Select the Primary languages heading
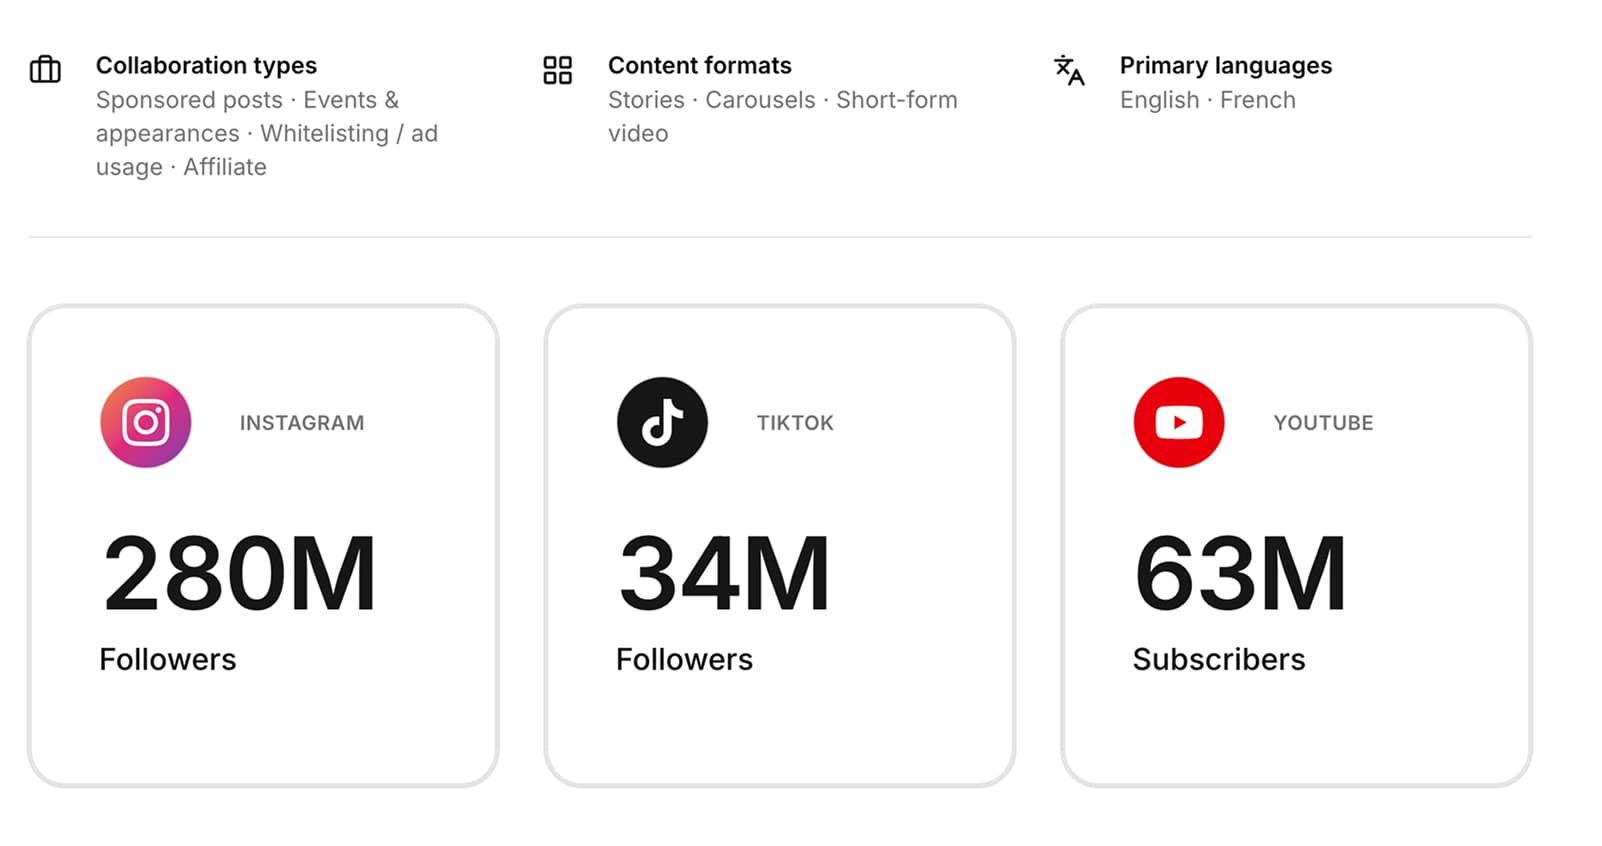The image size is (1602, 846). 1225,66
